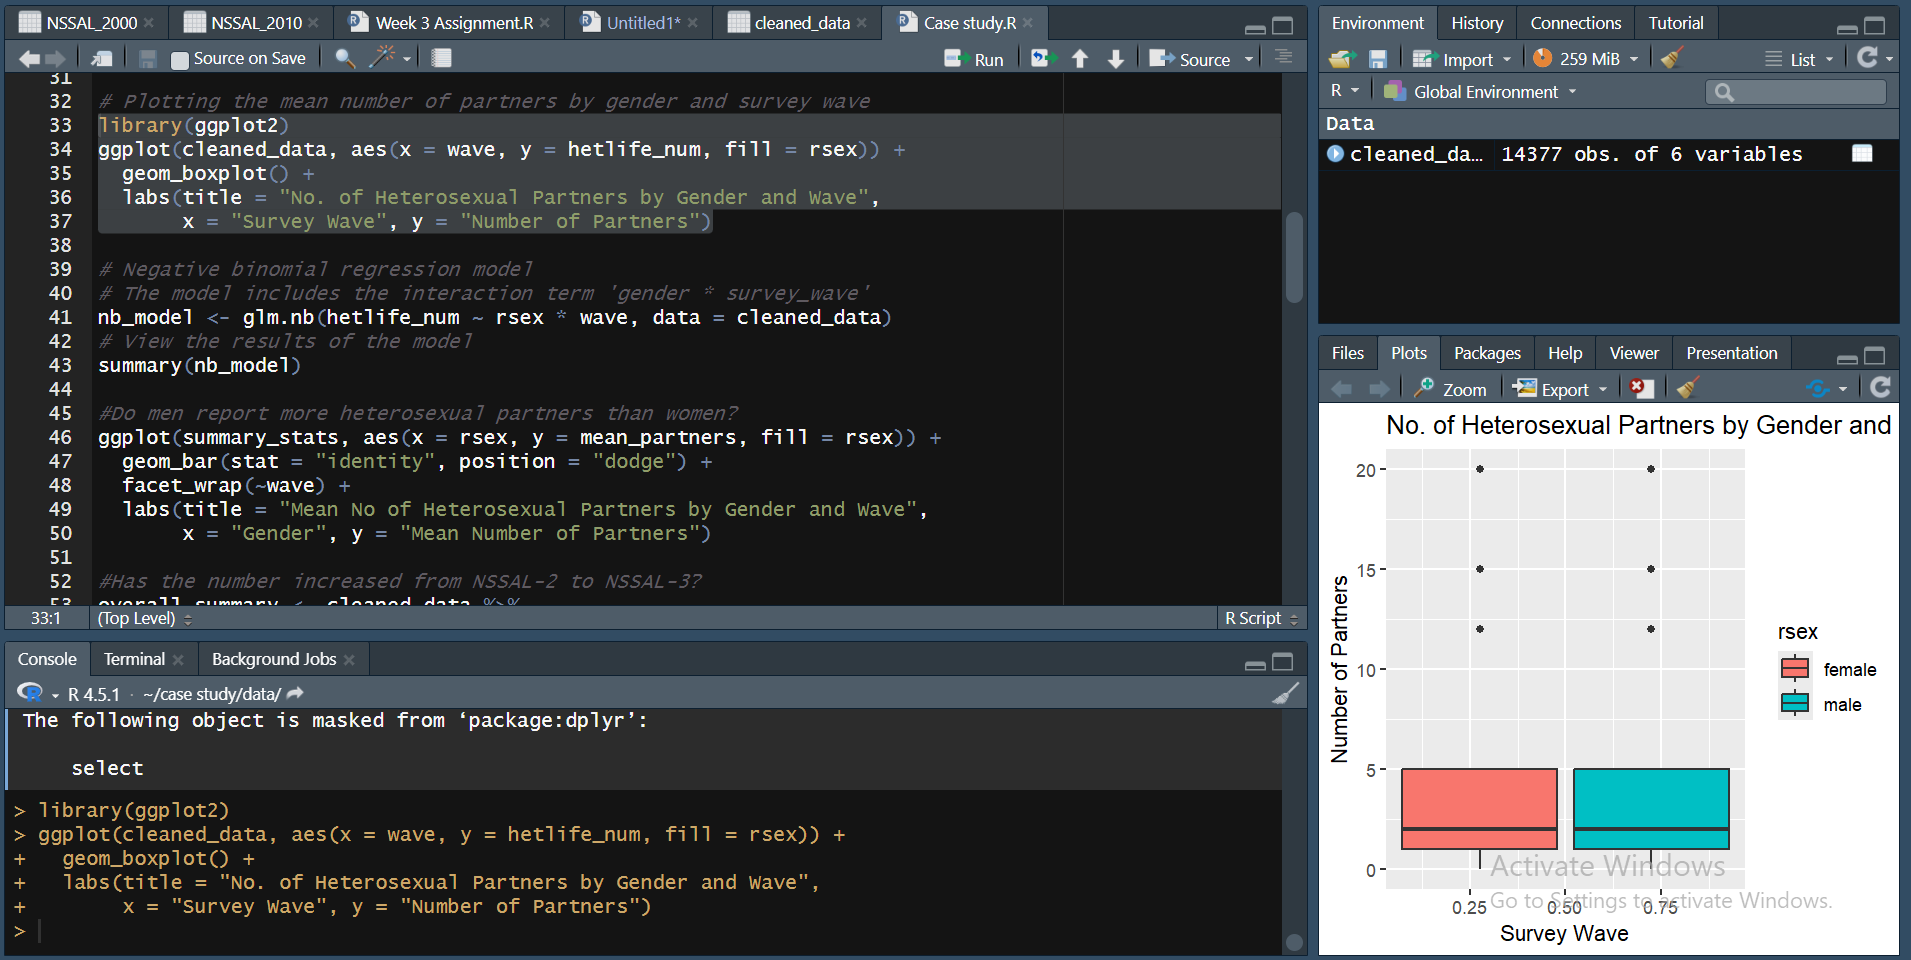The image size is (1911, 960).
Task: Go forward to next source location
Action: (54, 59)
